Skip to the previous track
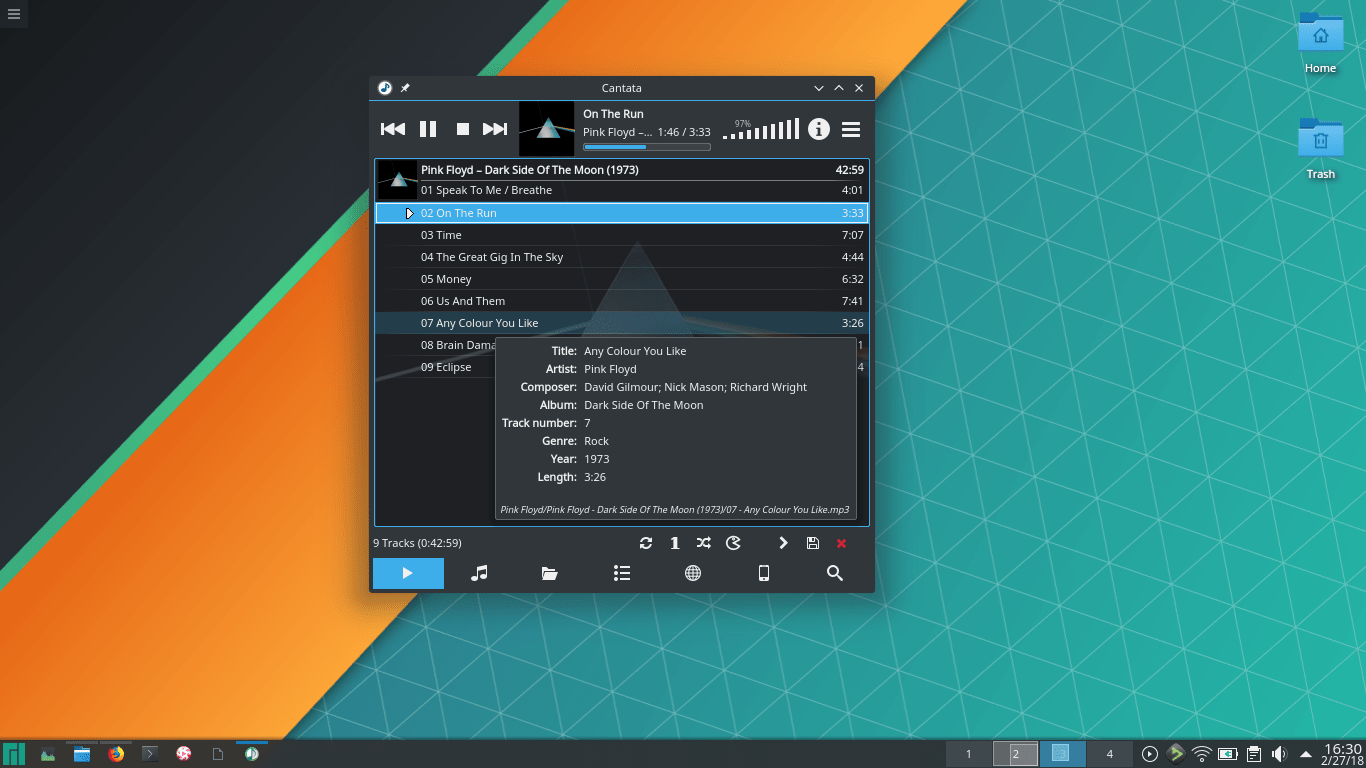 [x=393, y=129]
